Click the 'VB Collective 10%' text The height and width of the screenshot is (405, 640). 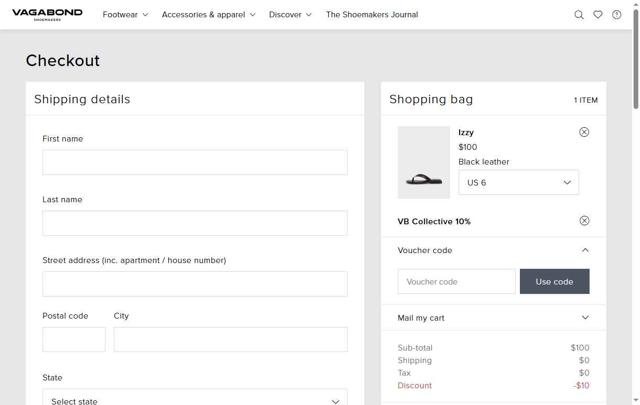pyautogui.click(x=434, y=221)
